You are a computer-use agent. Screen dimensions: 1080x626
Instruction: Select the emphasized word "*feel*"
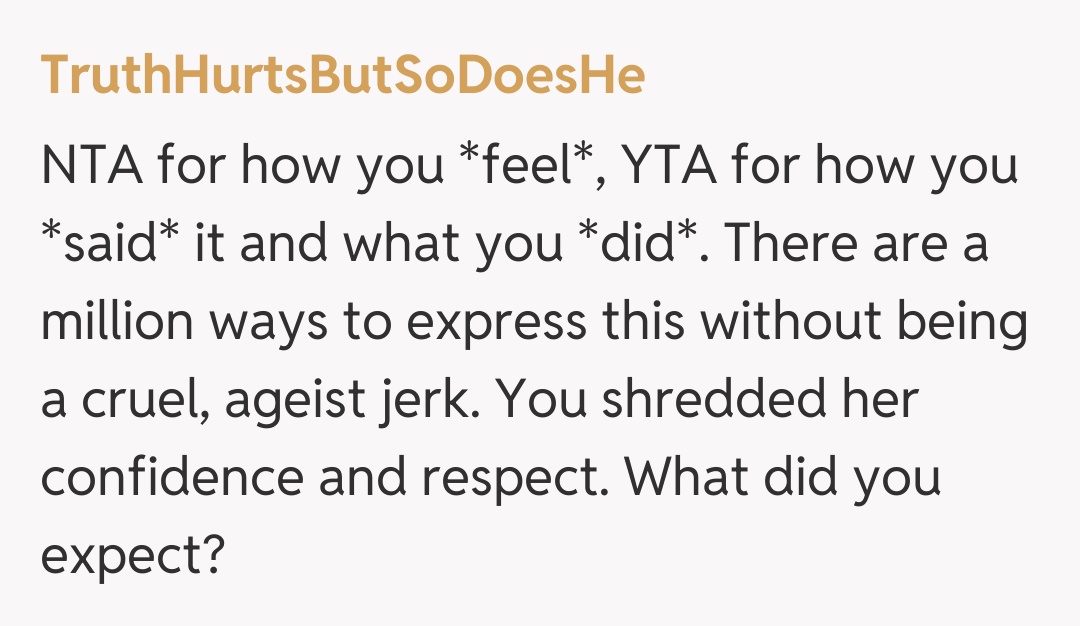[x=535, y=166]
